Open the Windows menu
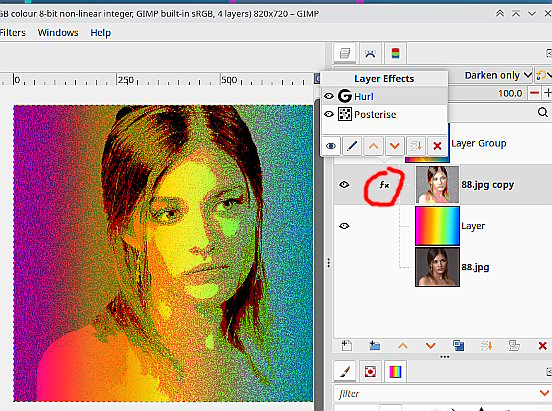The width and height of the screenshot is (552, 411). click(58, 32)
